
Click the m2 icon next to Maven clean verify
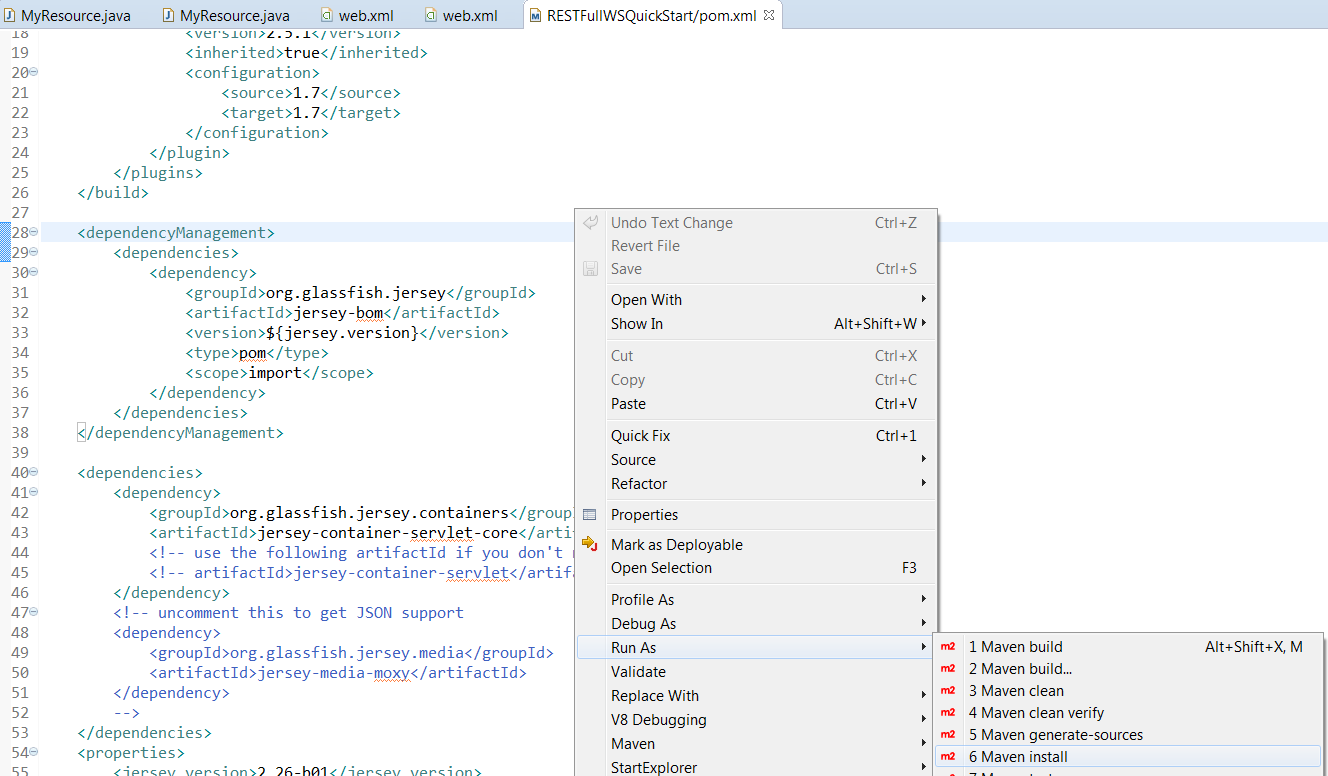(948, 713)
